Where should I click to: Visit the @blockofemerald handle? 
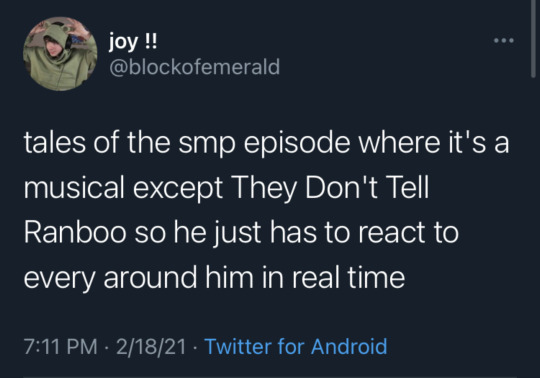coord(195,67)
